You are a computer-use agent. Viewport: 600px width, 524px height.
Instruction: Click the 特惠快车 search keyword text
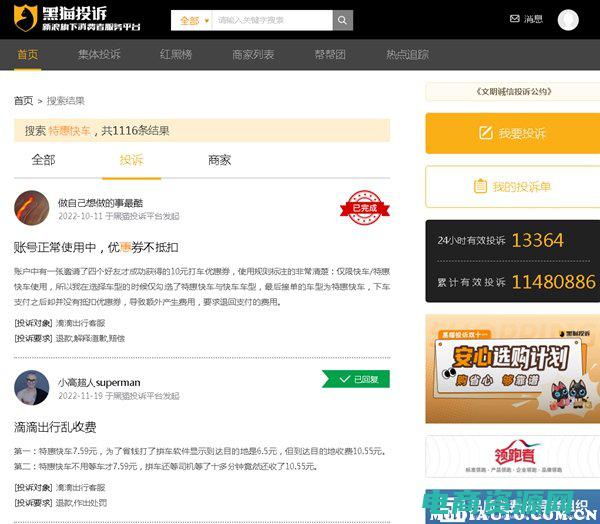pyautogui.click(x=69, y=131)
